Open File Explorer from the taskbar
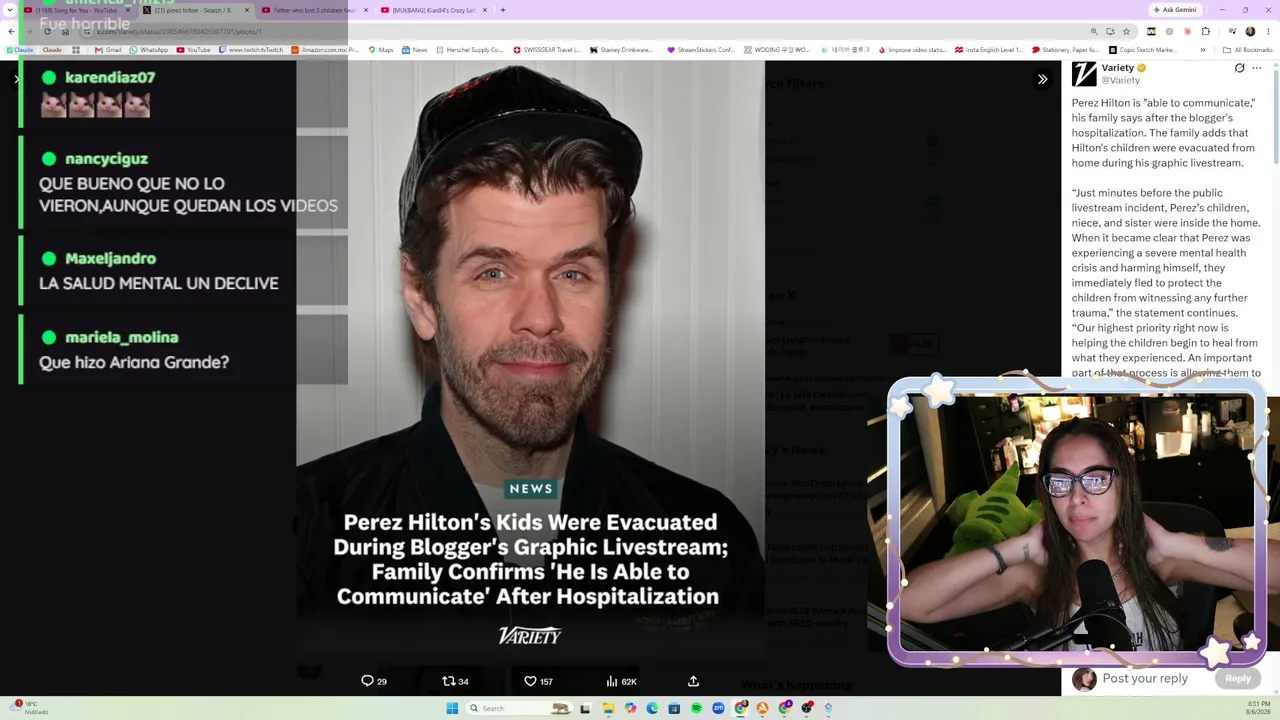The width and height of the screenshot is (1280, 720). click(x=608, y=708)
